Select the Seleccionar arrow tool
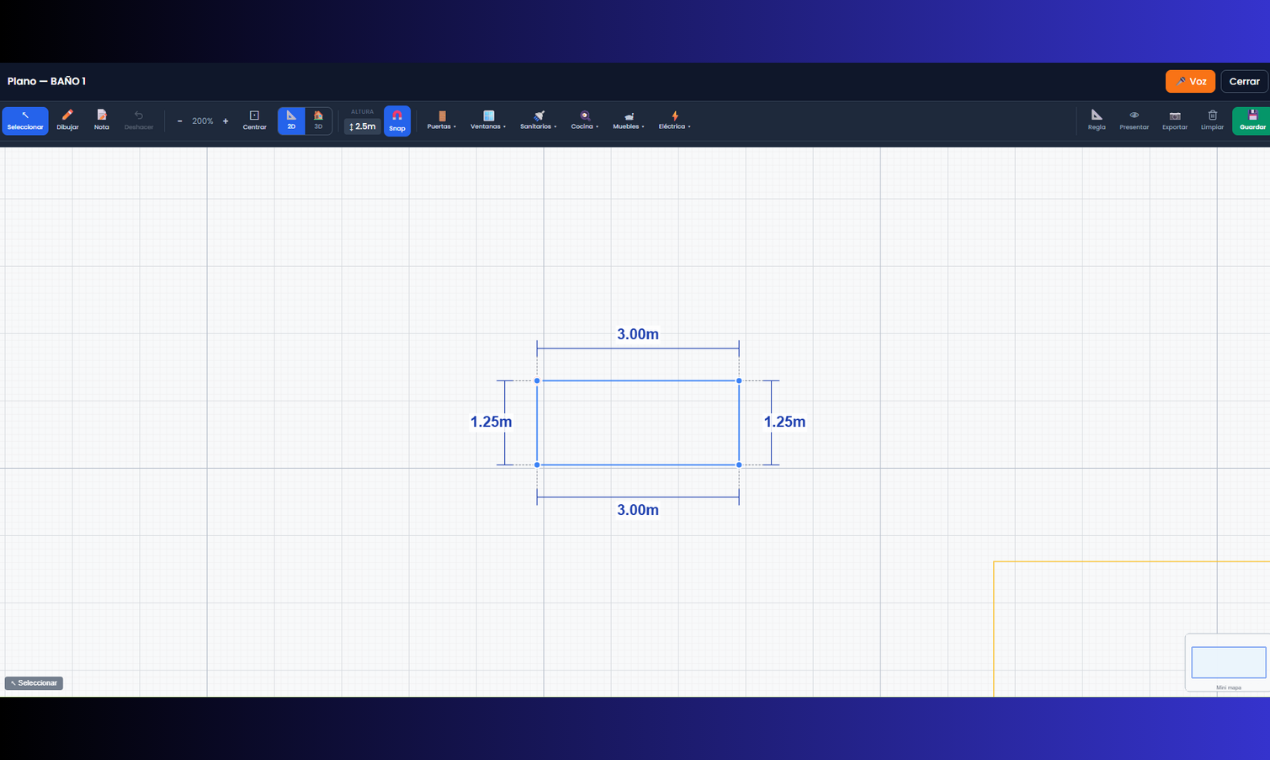The height and width of the screenshot is (760, 1270). [25, 121]
